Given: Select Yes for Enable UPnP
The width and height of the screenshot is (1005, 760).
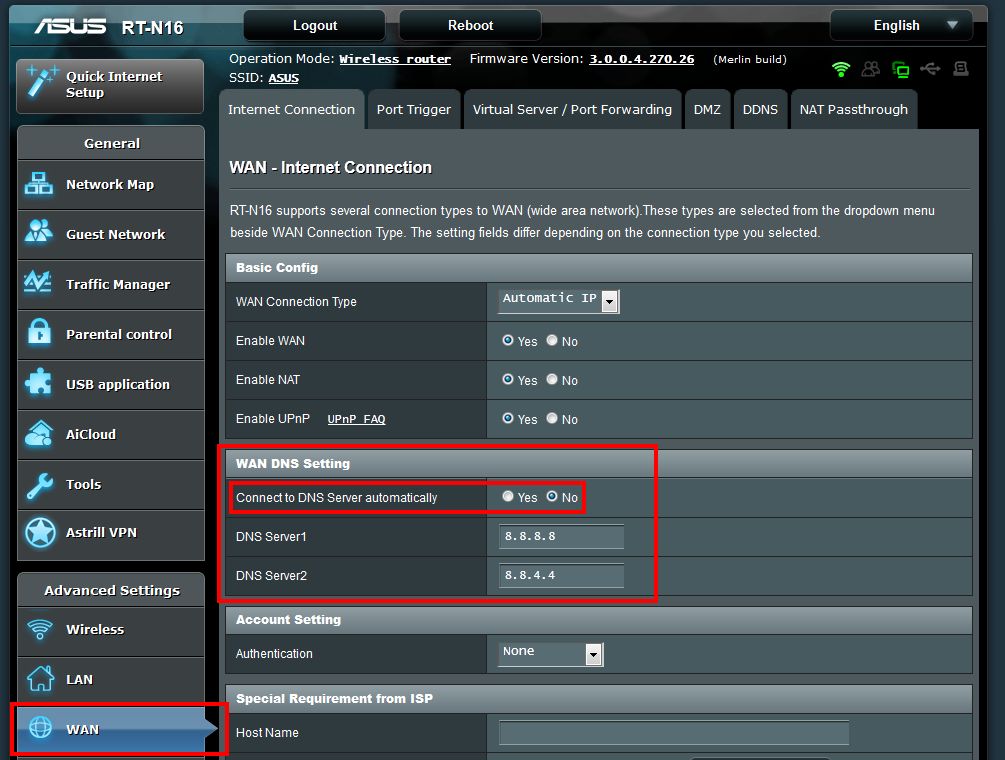Looking at the screenshot, I should [508, 418].
